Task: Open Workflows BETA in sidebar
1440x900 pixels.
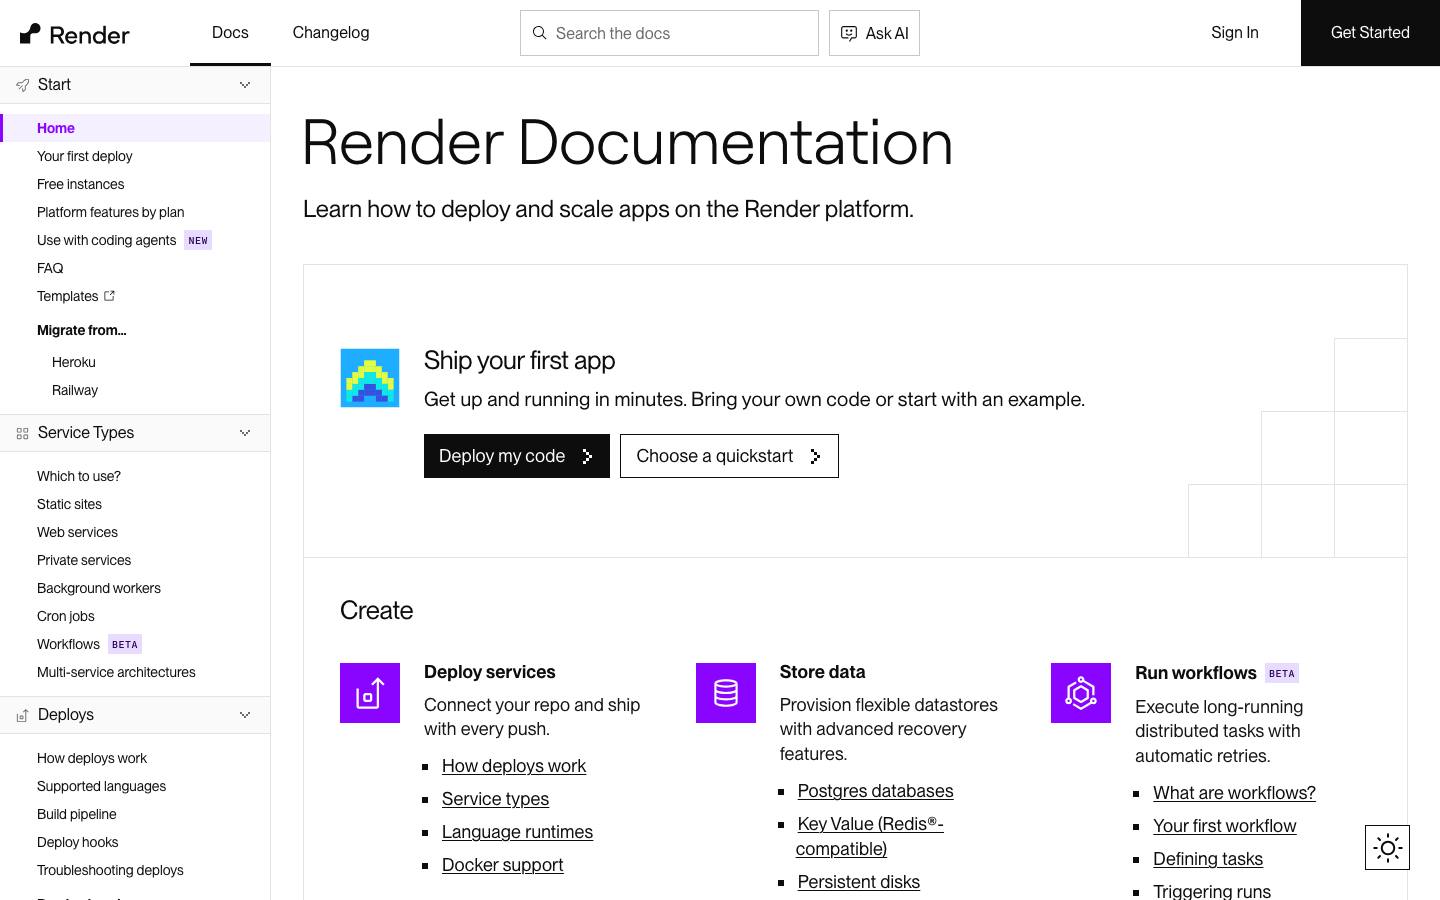Action: coord(89,644)
